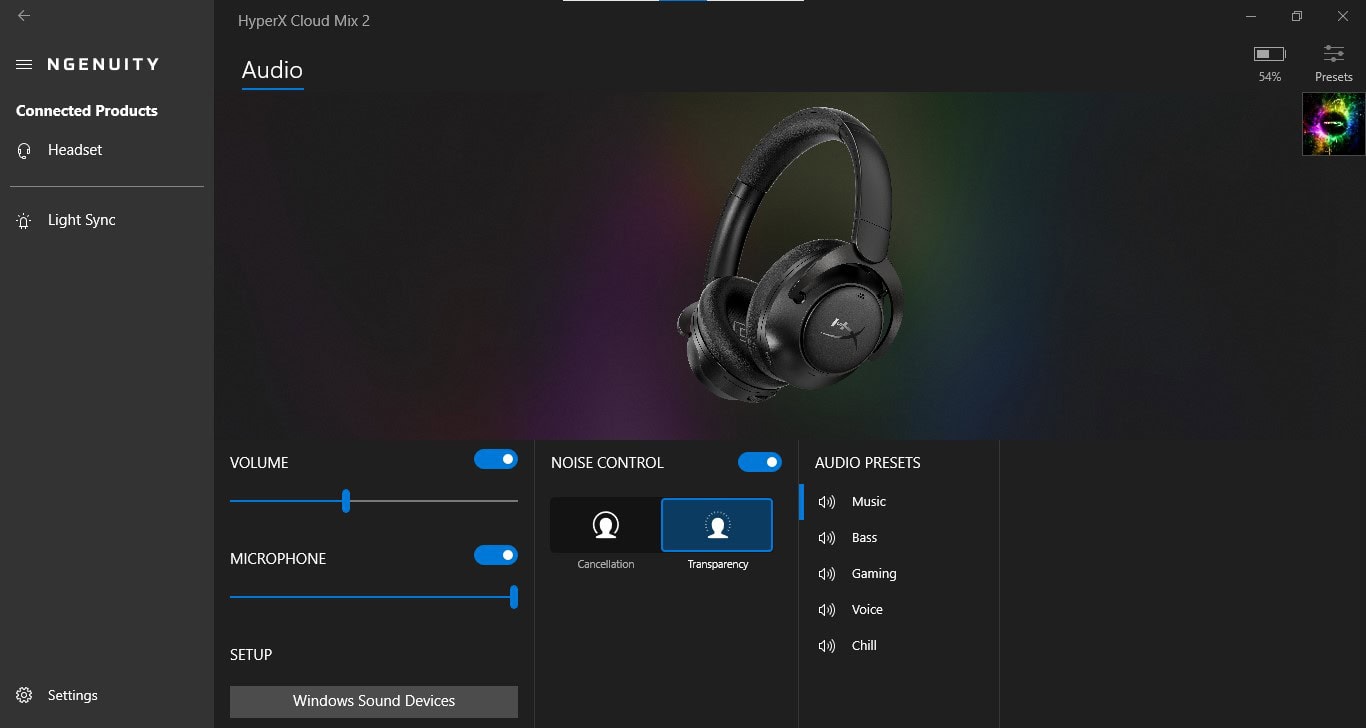This screenshot has width=1366, height=728.
Task: Click the Settings gear icon
Action: point(24,695)
